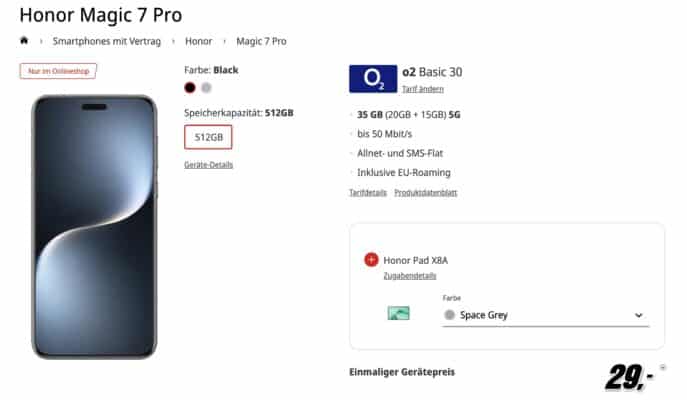Click the red plus icon beside Honor Pad X8A

coord(371,260)
